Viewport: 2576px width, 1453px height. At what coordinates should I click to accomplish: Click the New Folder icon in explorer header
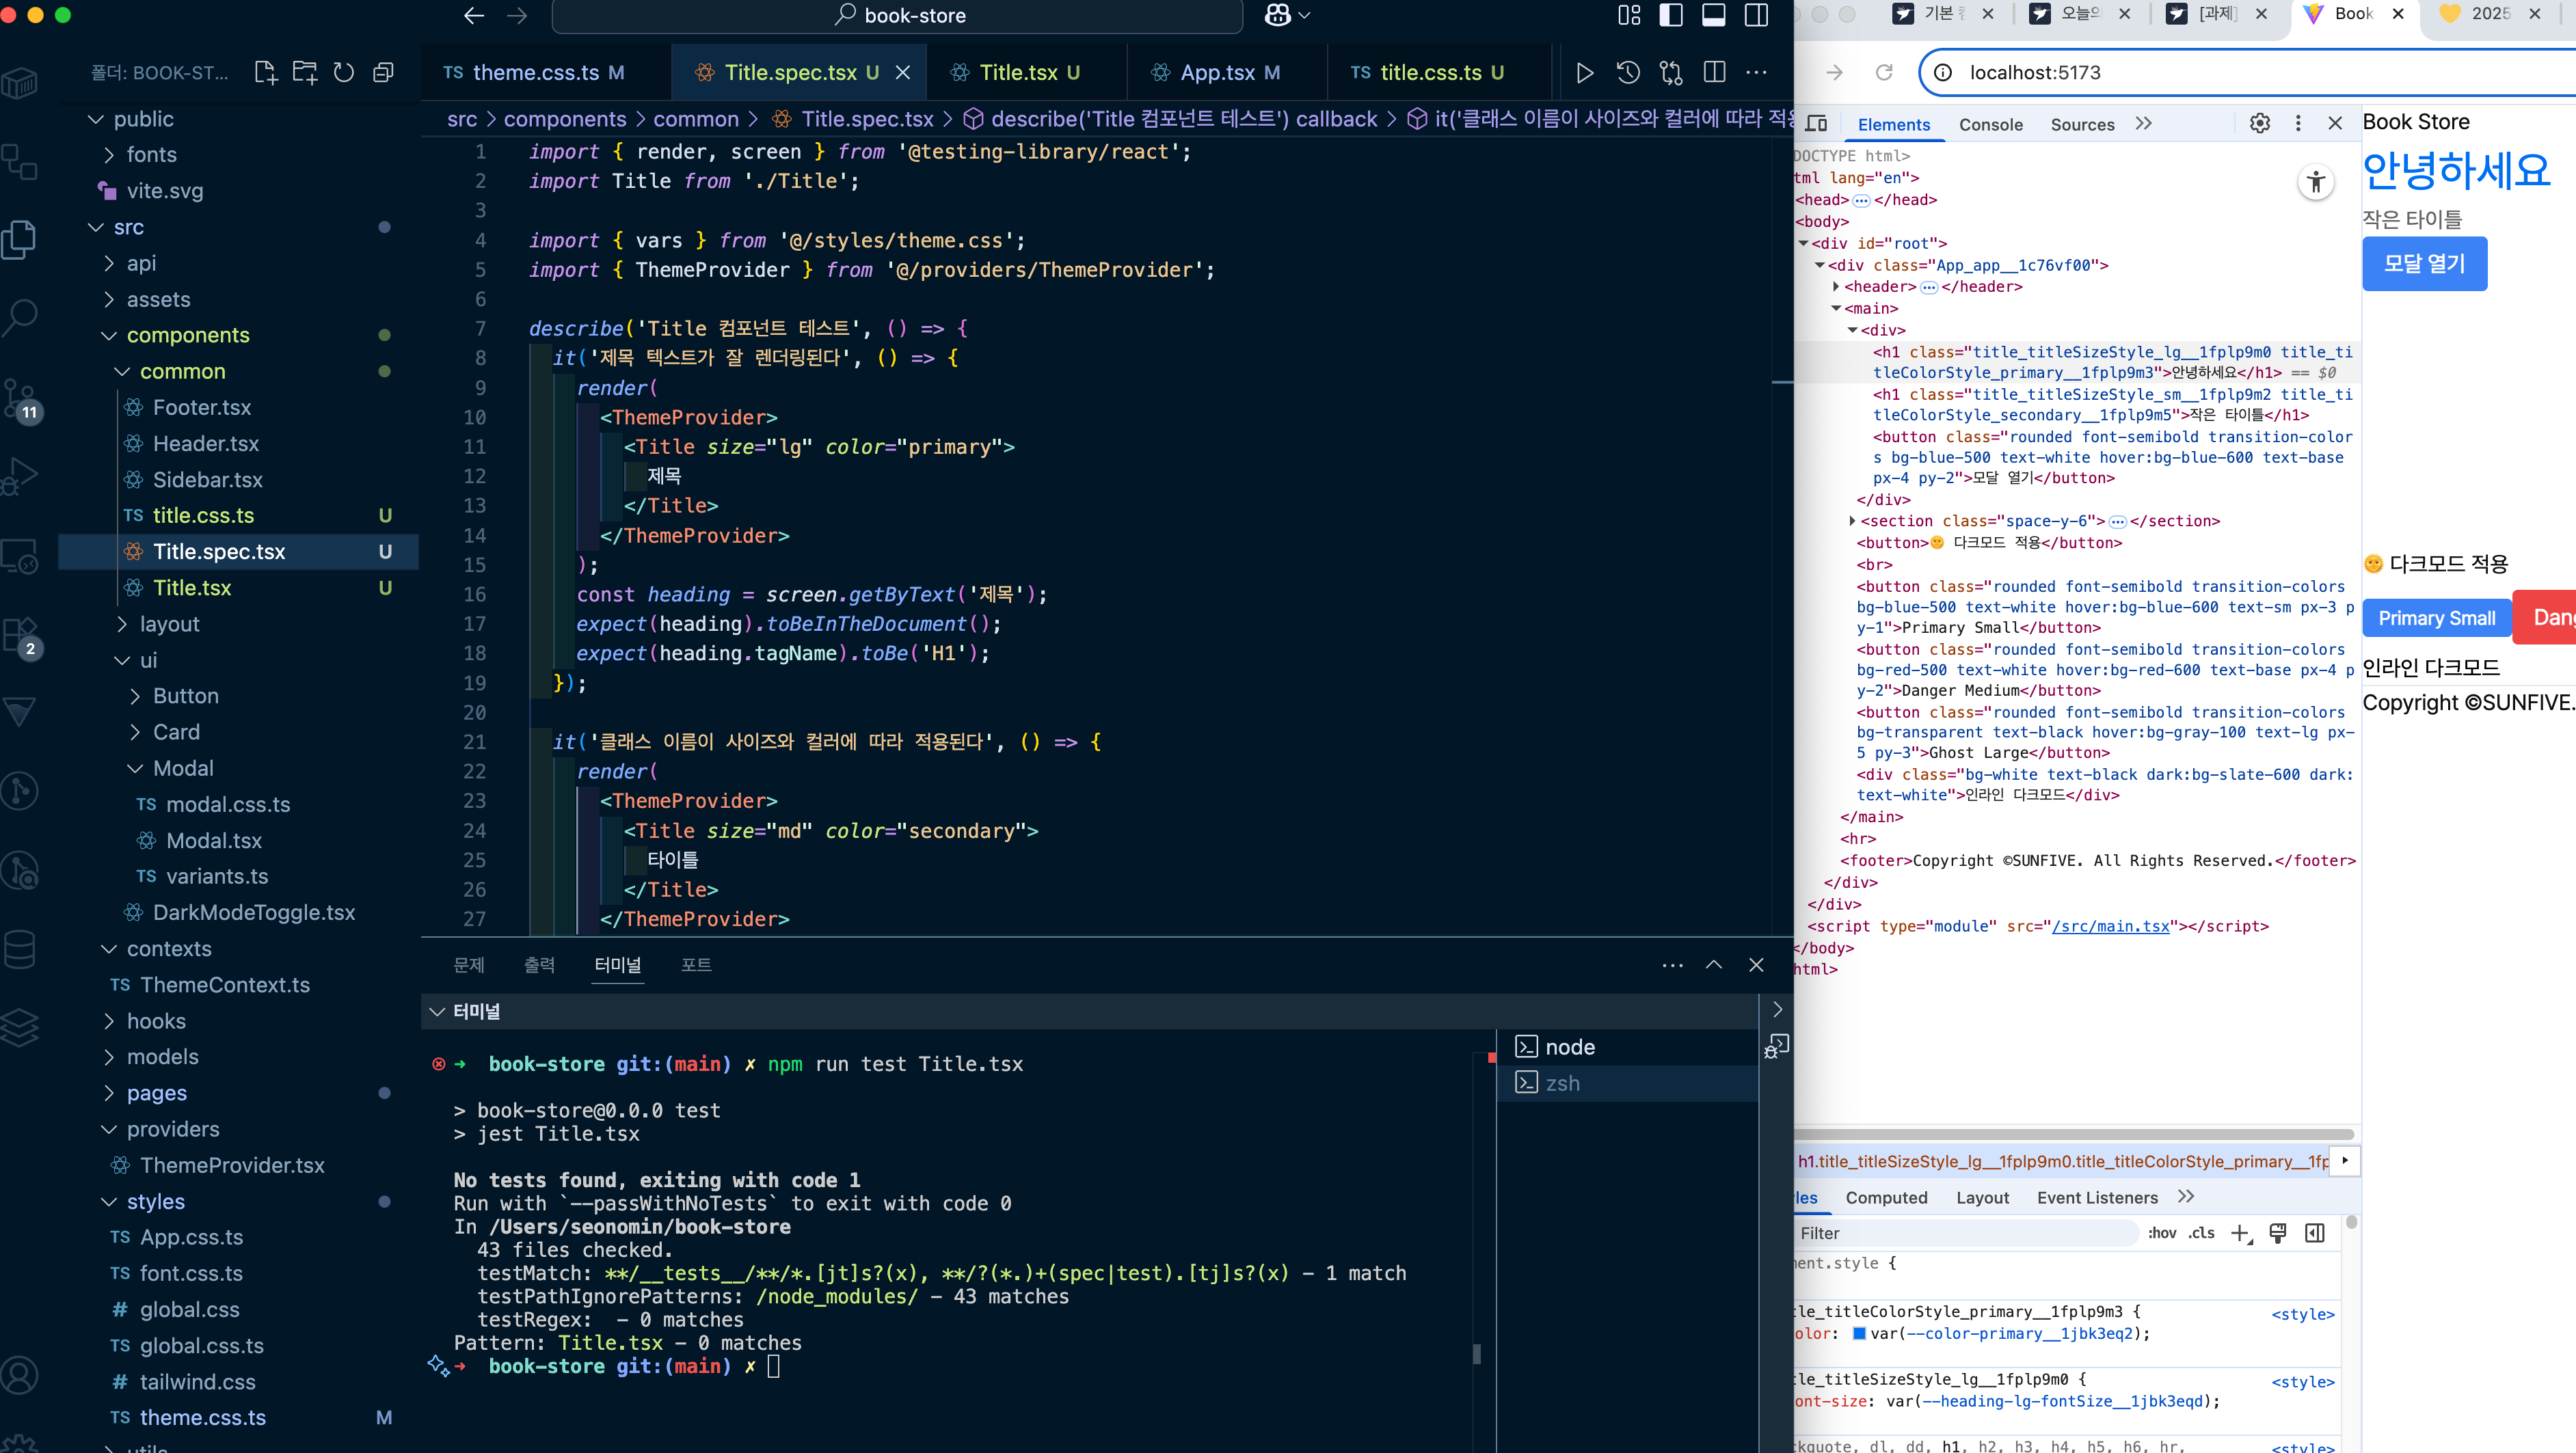click(304, 73)
